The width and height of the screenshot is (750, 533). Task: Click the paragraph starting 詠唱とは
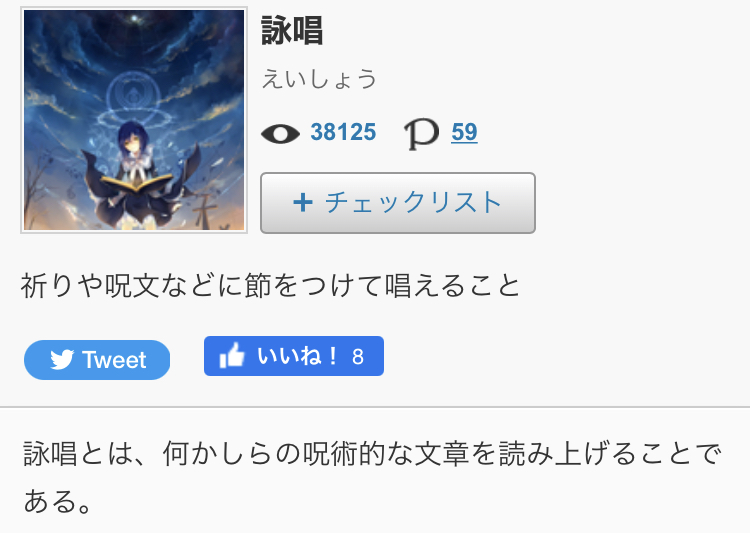click(x=372, y=477)
